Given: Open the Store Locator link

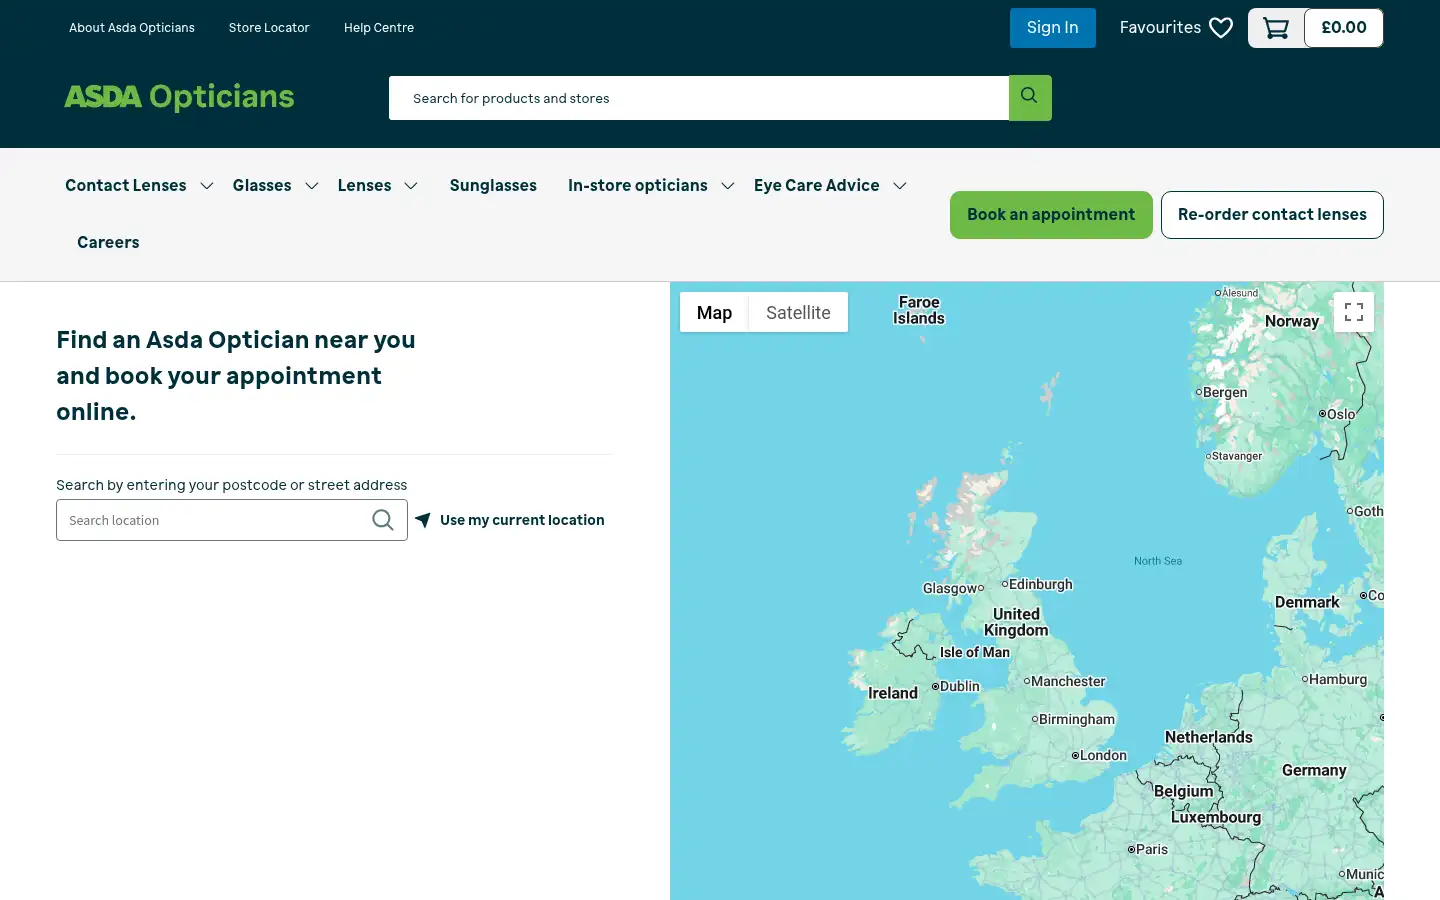Looking at the screenshot, I should 269,28.
